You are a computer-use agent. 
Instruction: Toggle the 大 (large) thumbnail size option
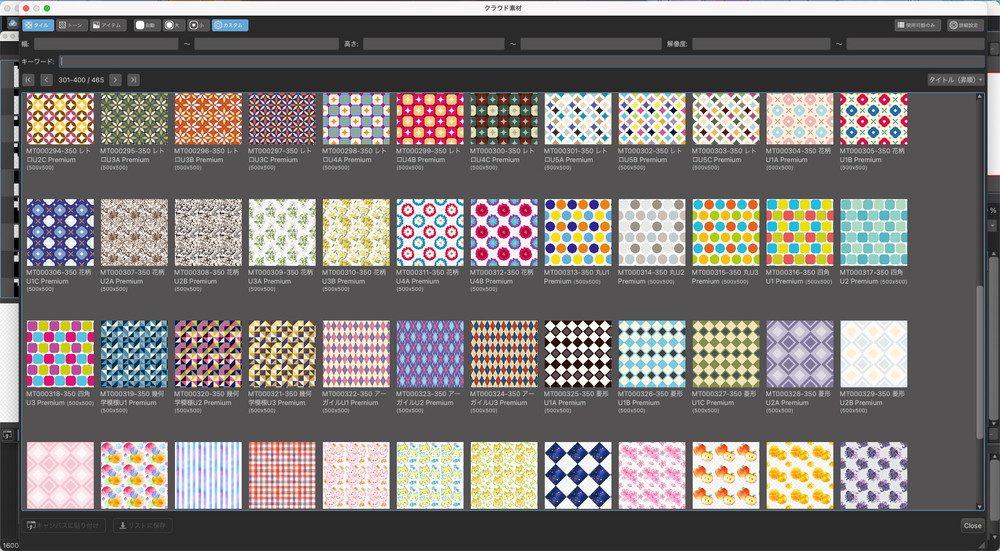[173, 25]
